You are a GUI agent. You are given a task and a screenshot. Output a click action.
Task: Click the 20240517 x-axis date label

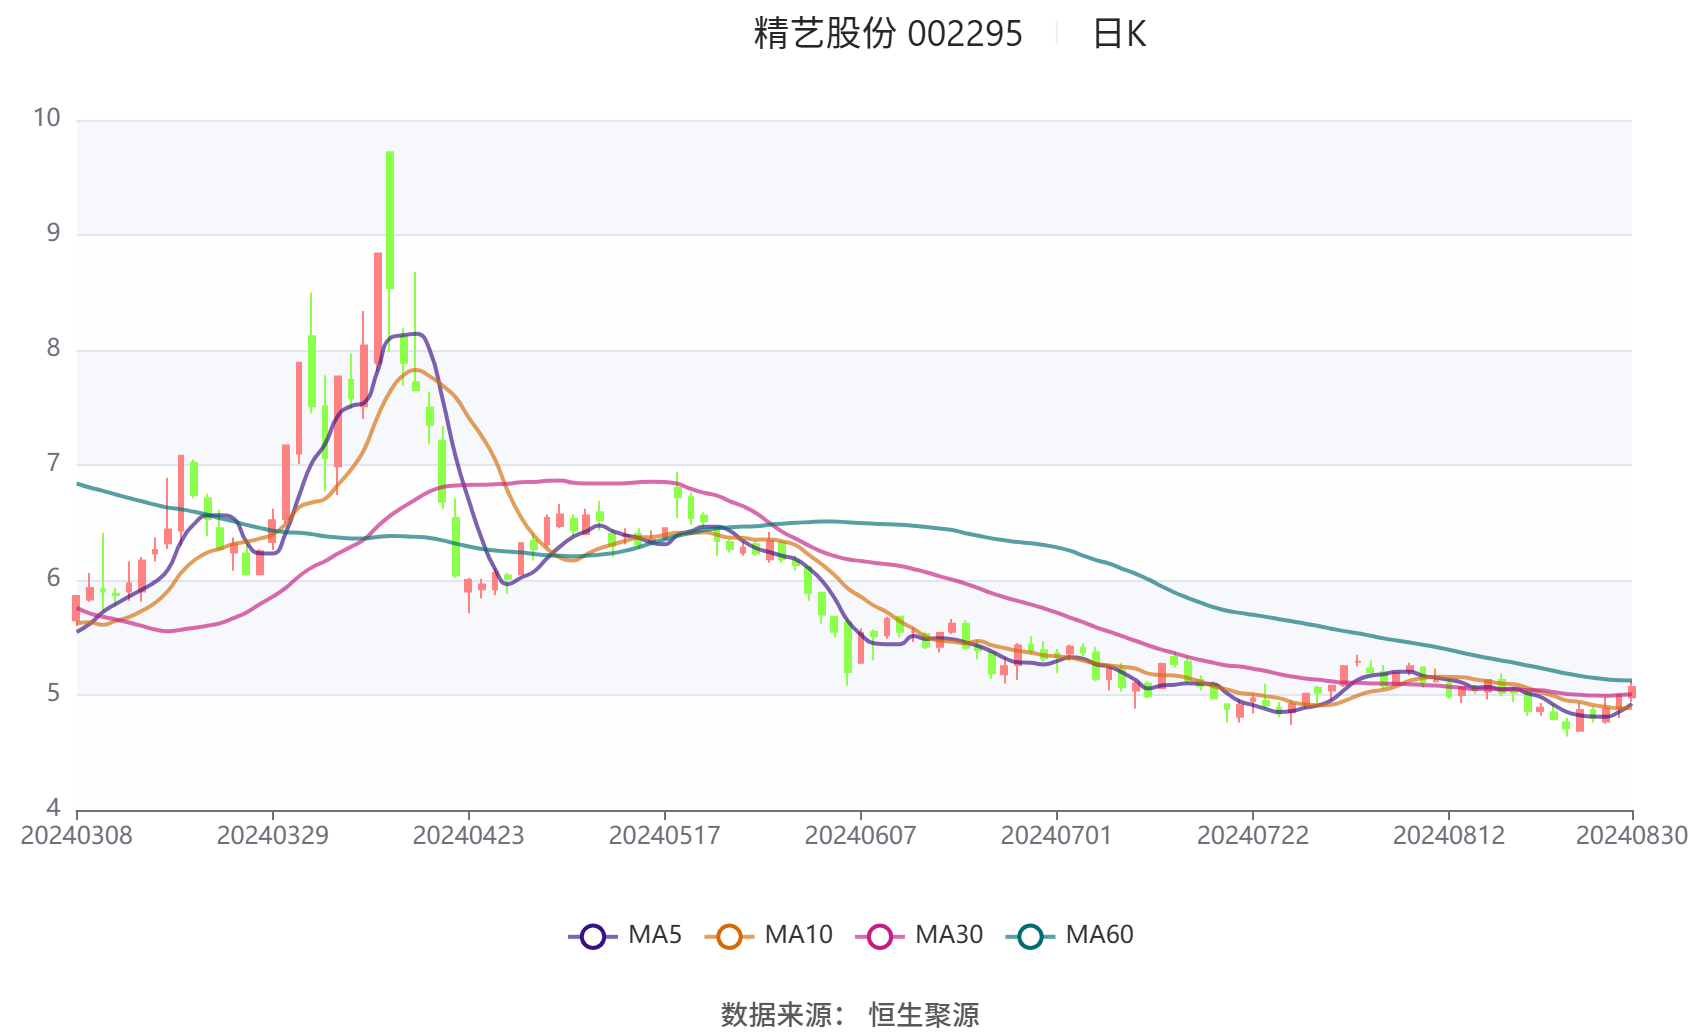[665, 836]
